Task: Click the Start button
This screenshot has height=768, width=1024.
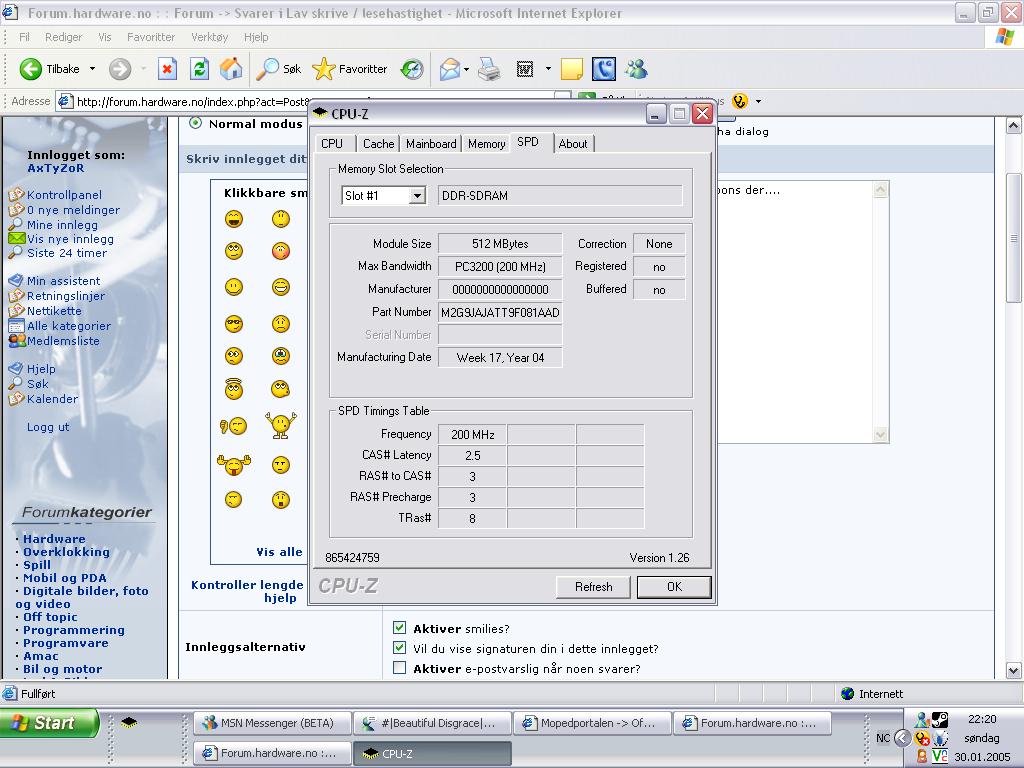Action: pyautogui.click(x=49, y=723)
